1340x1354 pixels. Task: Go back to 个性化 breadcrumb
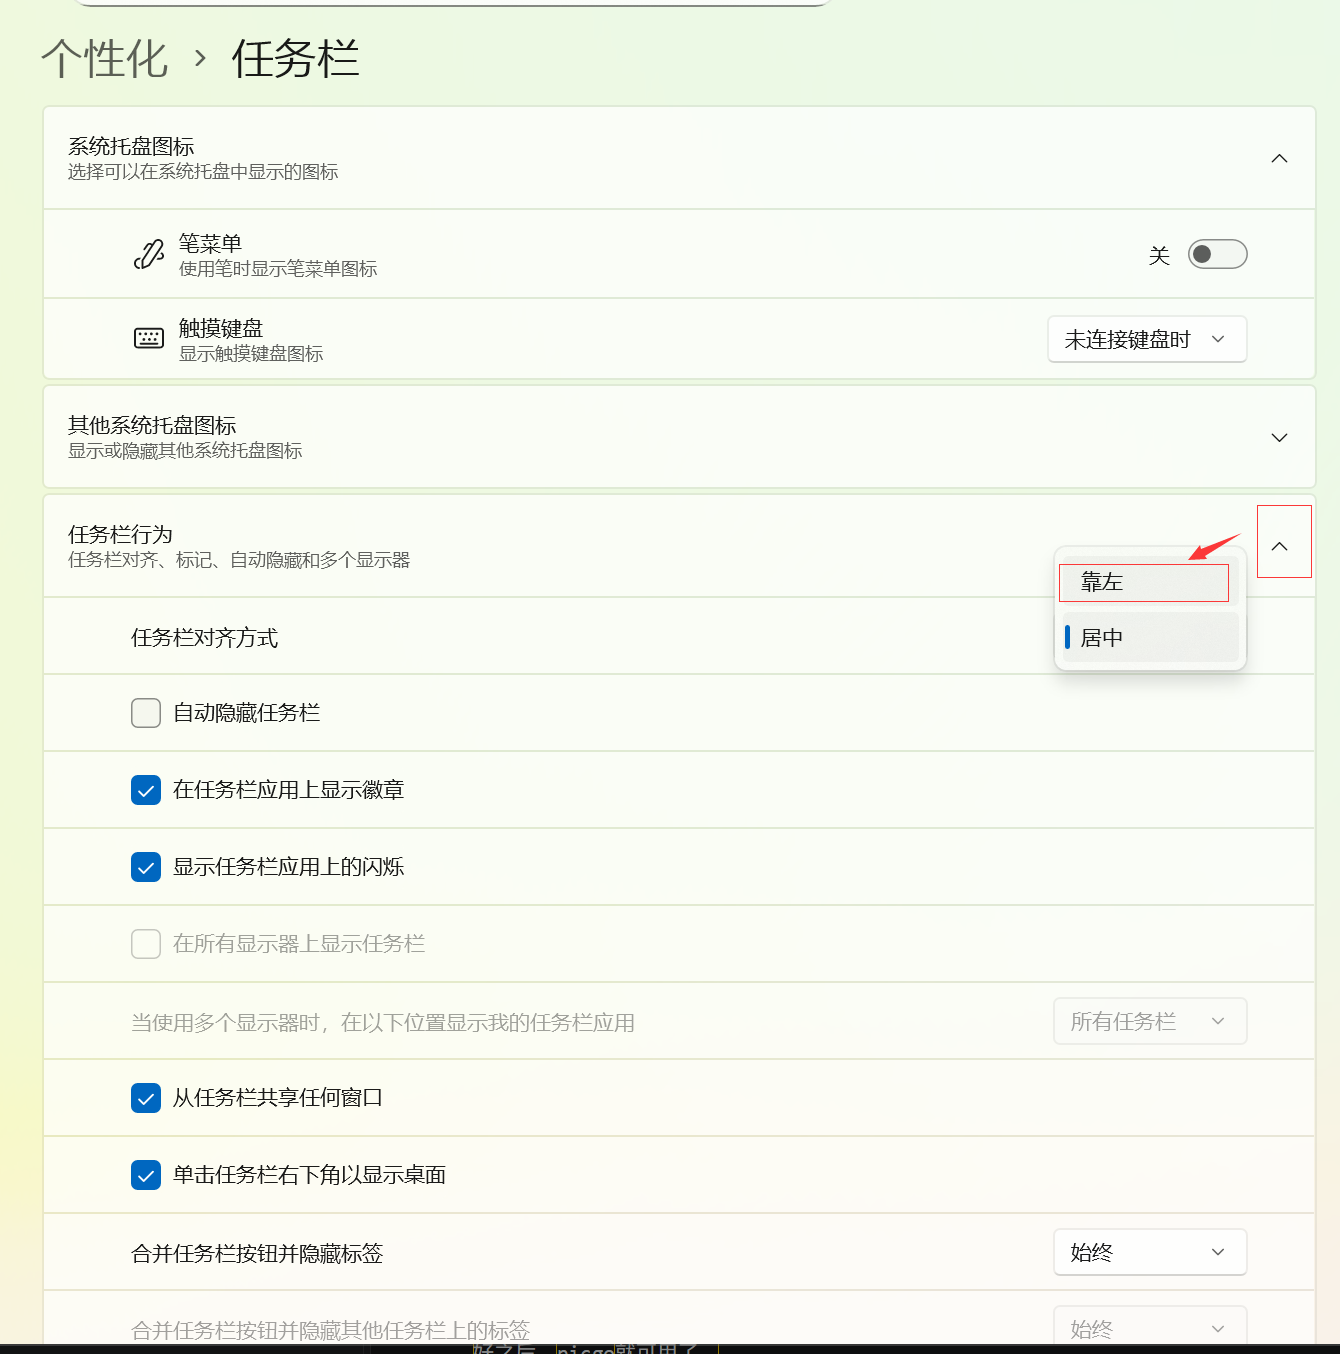105,58
